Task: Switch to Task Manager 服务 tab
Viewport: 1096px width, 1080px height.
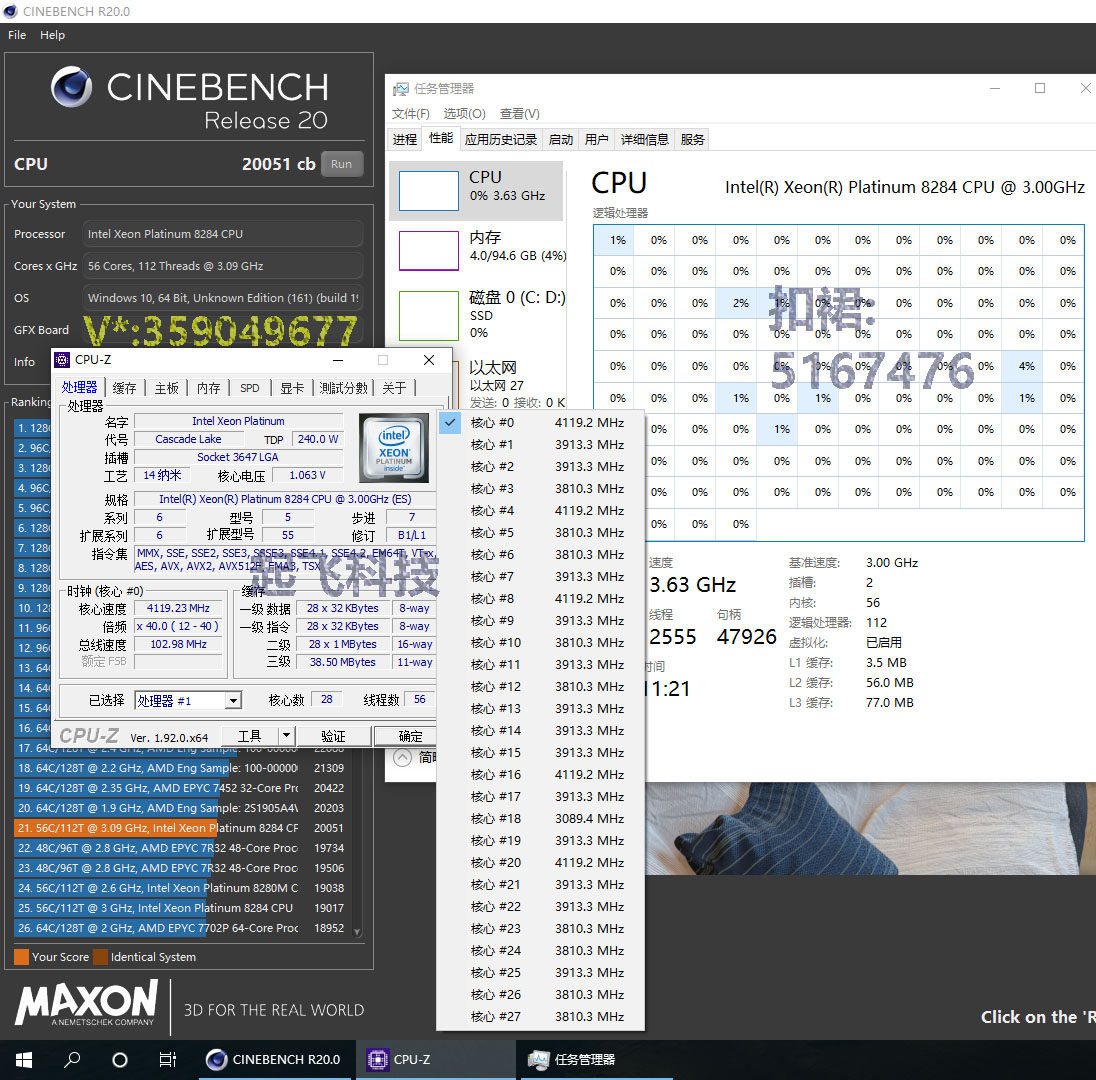Action: pos(692,140)
